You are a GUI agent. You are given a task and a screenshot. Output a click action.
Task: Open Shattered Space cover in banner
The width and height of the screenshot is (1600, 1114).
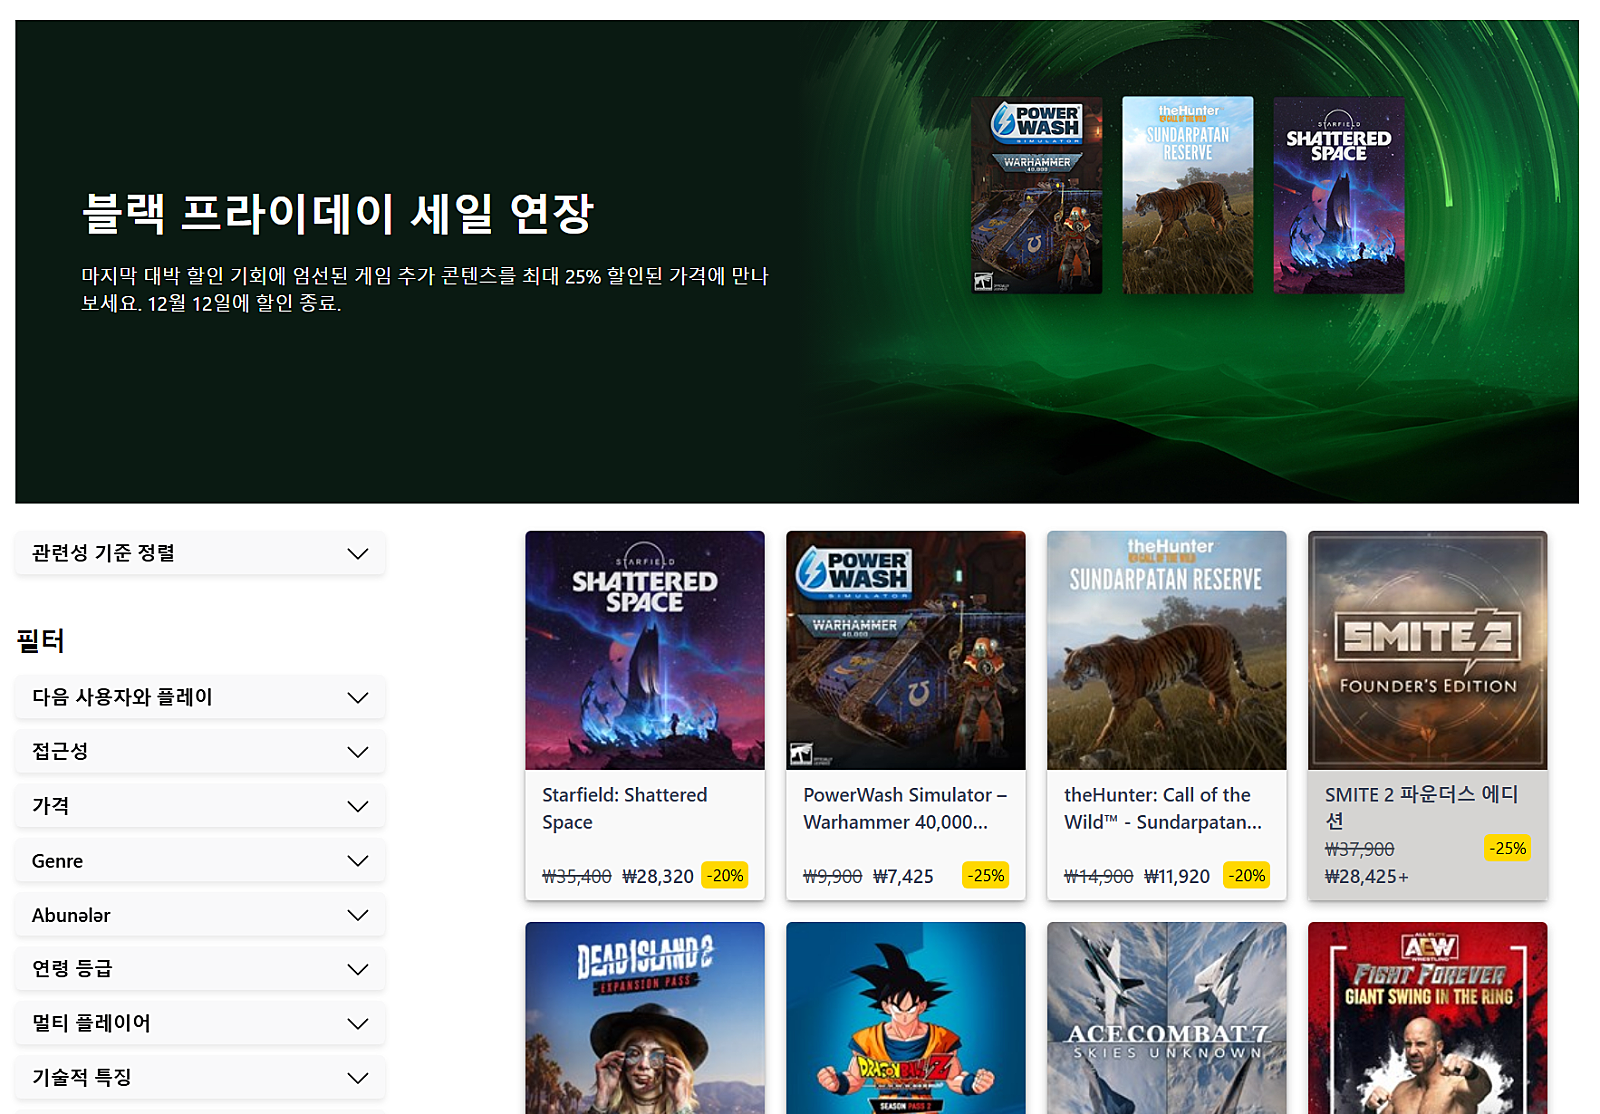click(x=1339, y=195)
